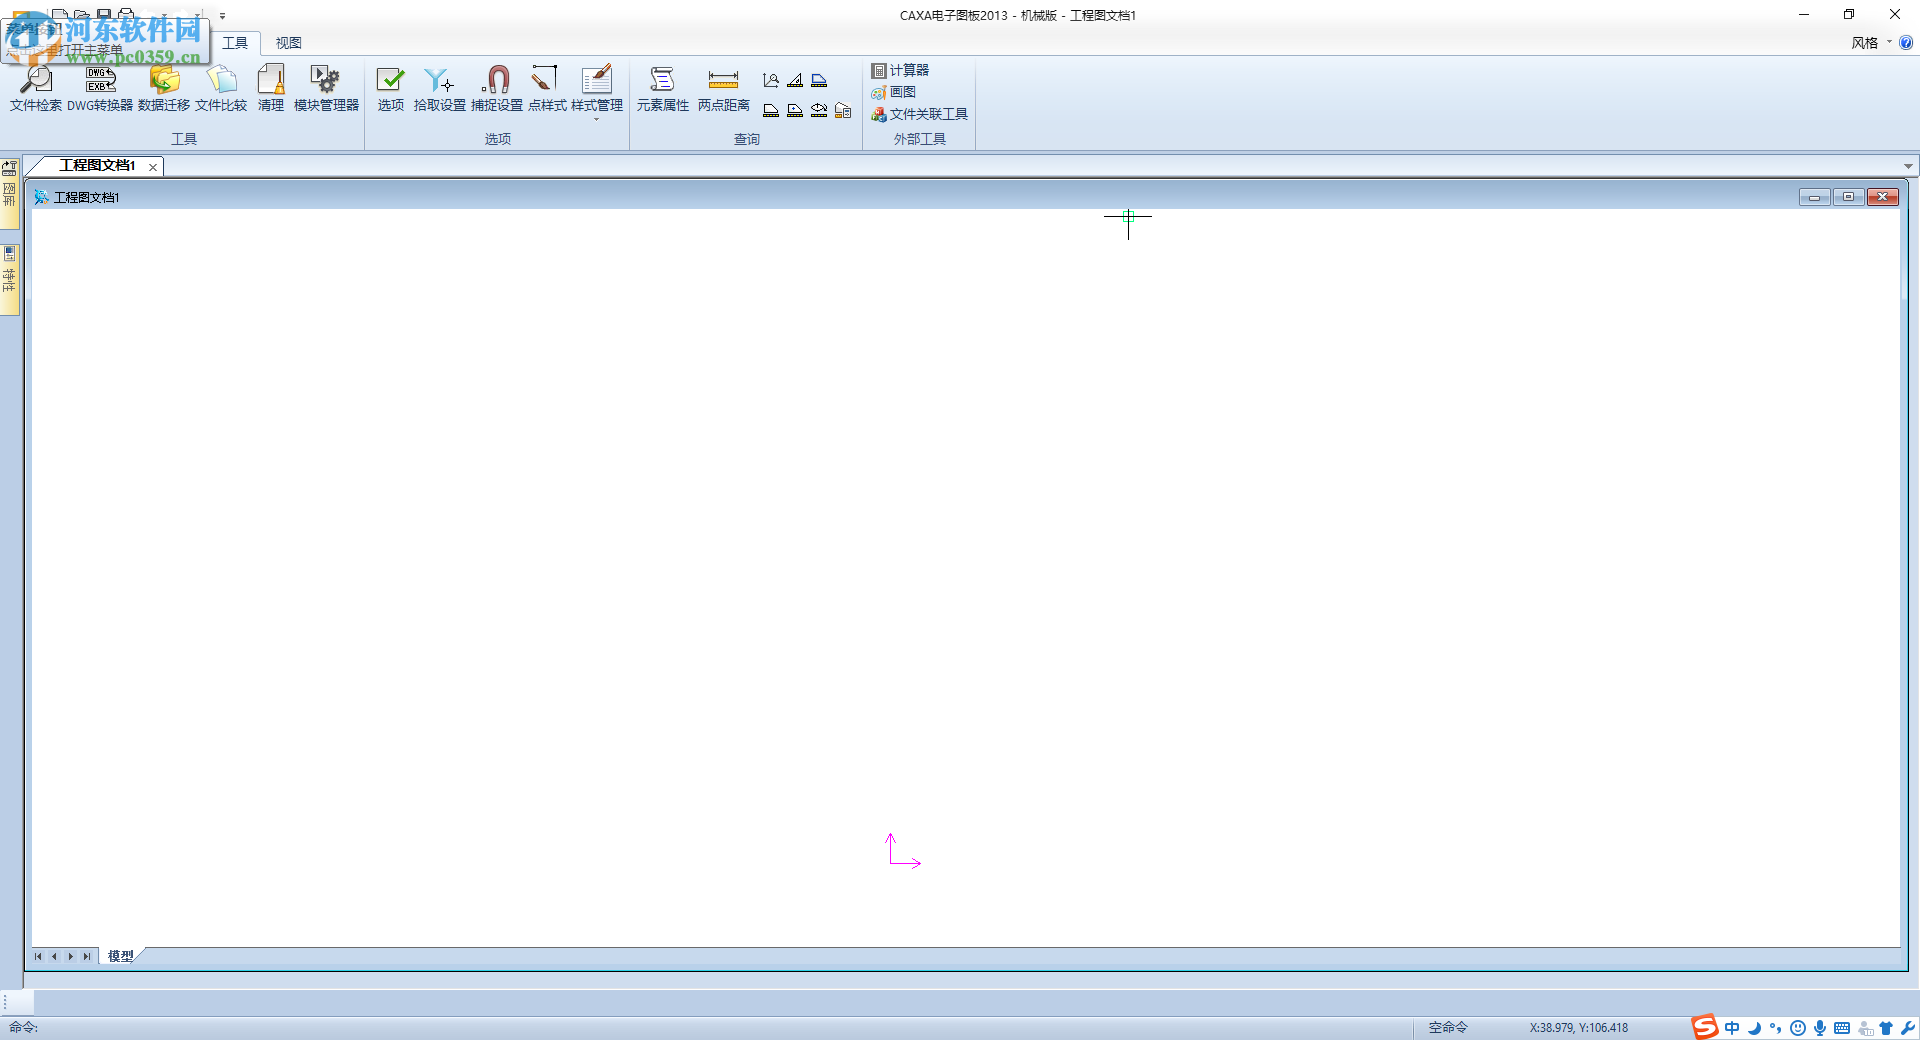Switch to the 工具 ribbon tab

tap(235, 43)
